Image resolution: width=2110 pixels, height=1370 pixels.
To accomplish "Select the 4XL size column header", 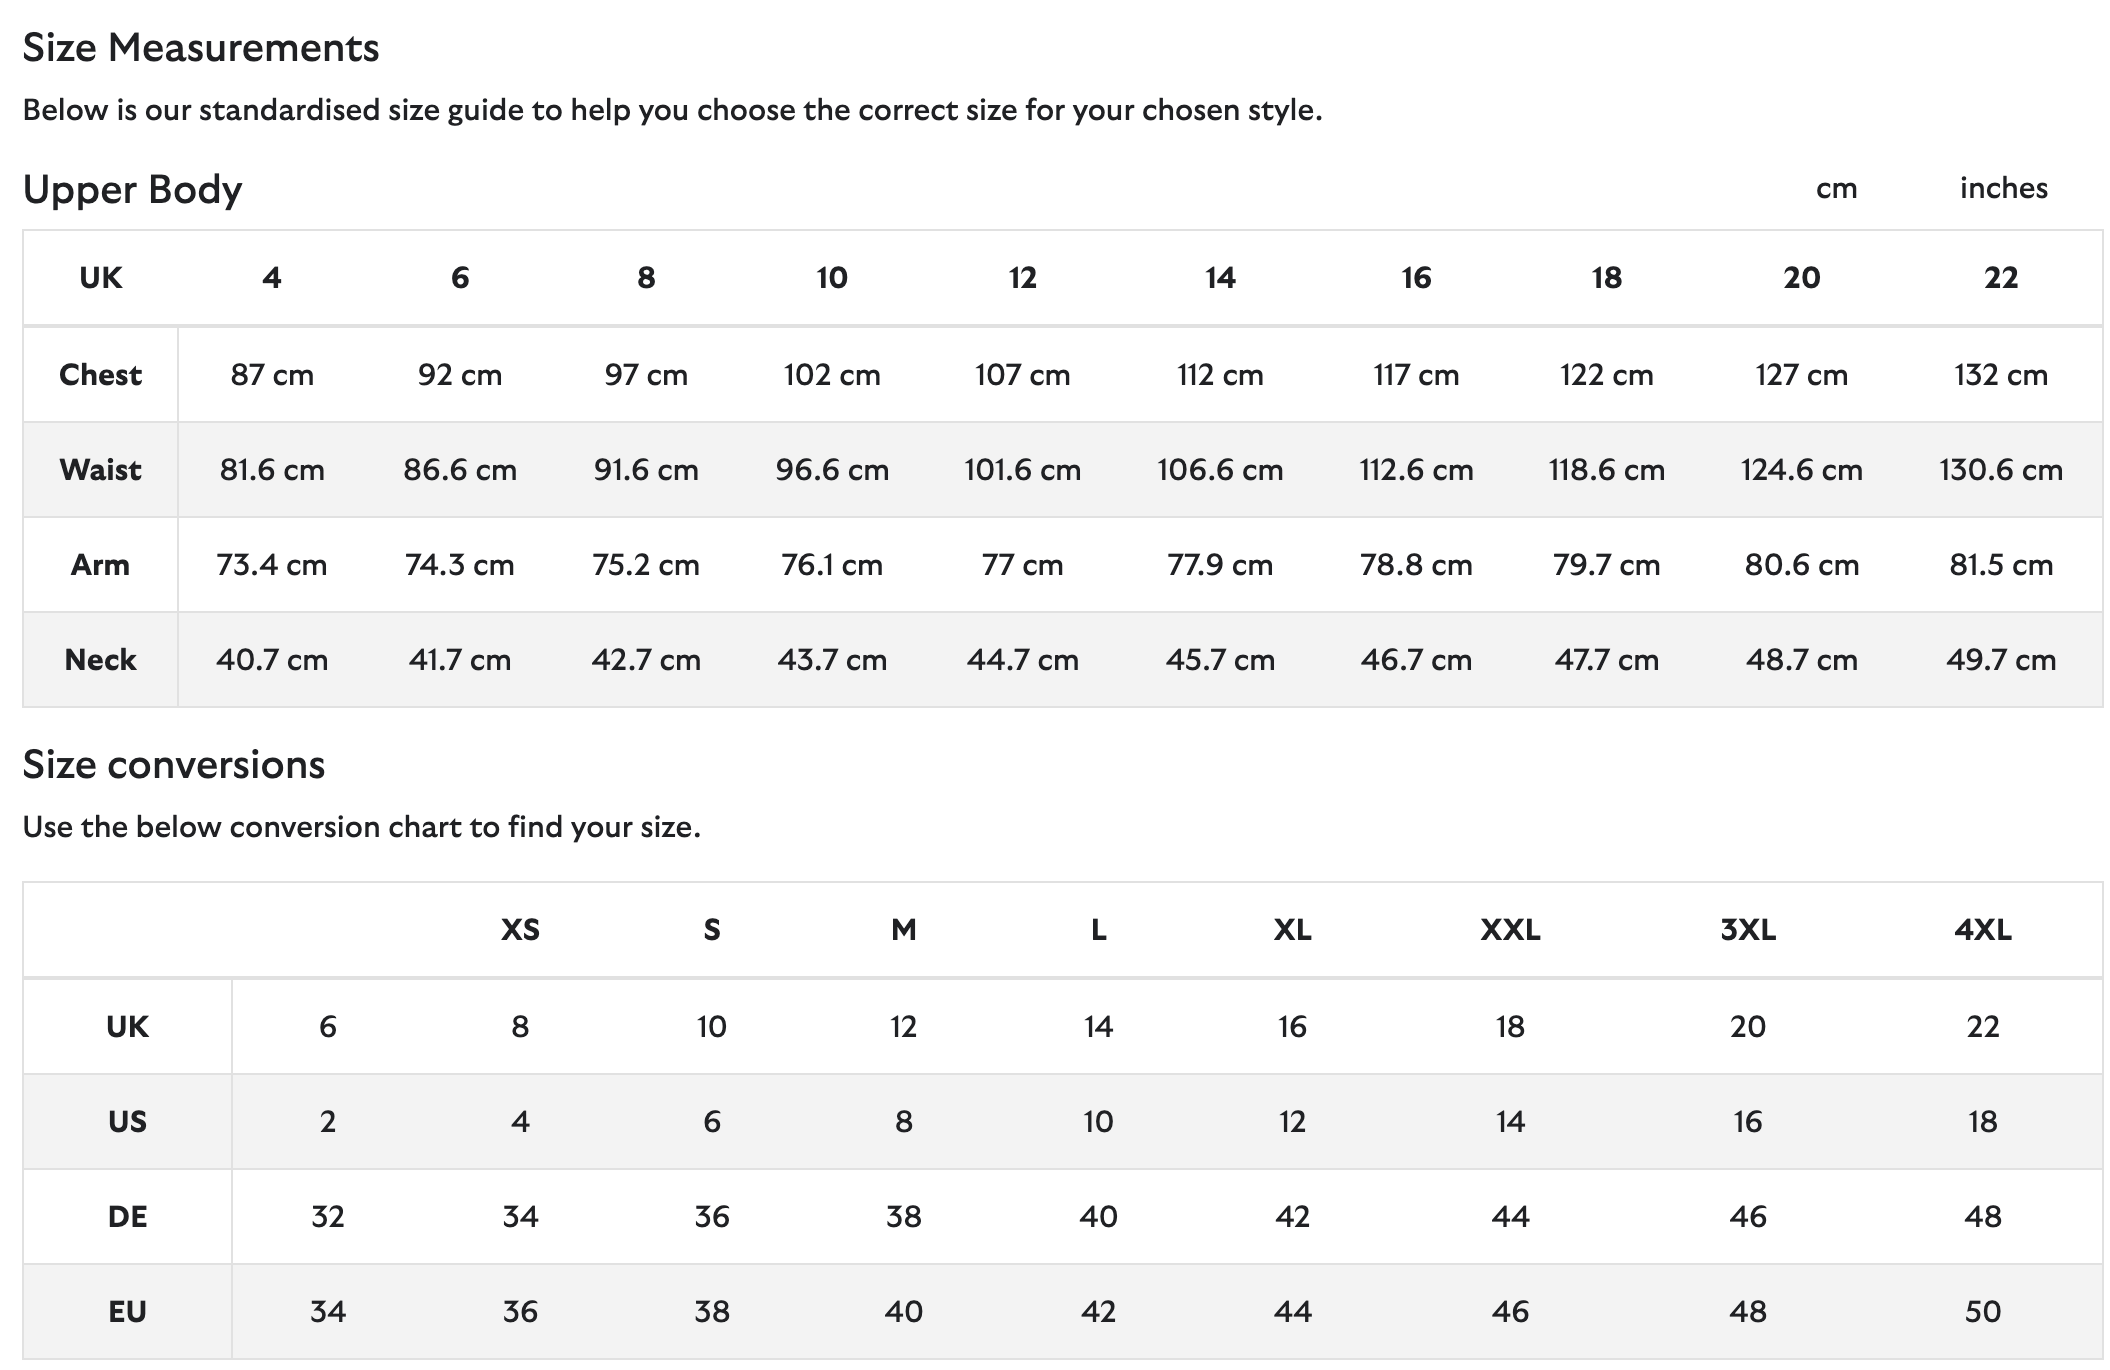I will tap(1982, 930).
